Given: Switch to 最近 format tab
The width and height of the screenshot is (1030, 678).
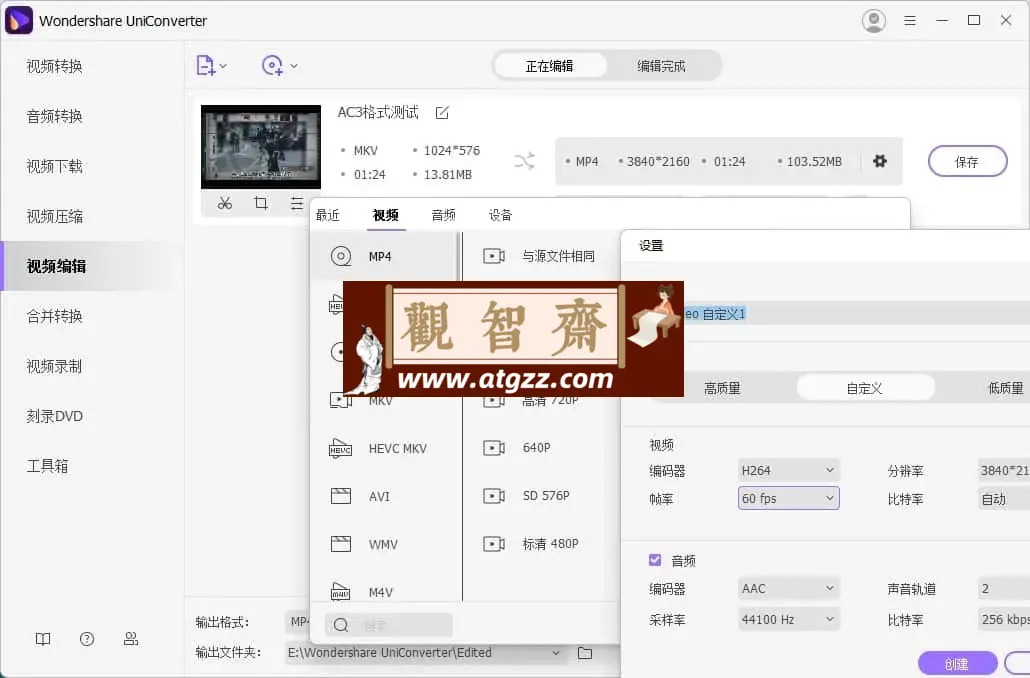Looking at the screenshot, I should (x=328, y=215).
